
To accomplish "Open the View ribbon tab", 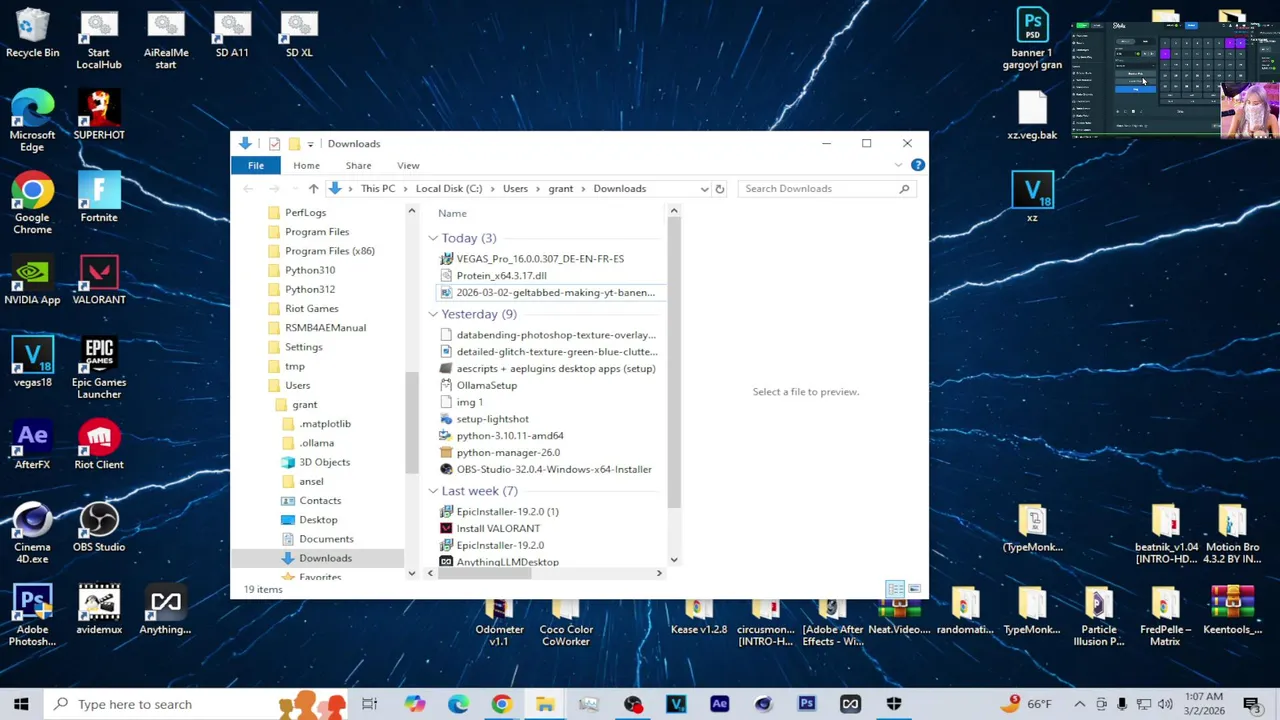I will click(x=408, y=165).
